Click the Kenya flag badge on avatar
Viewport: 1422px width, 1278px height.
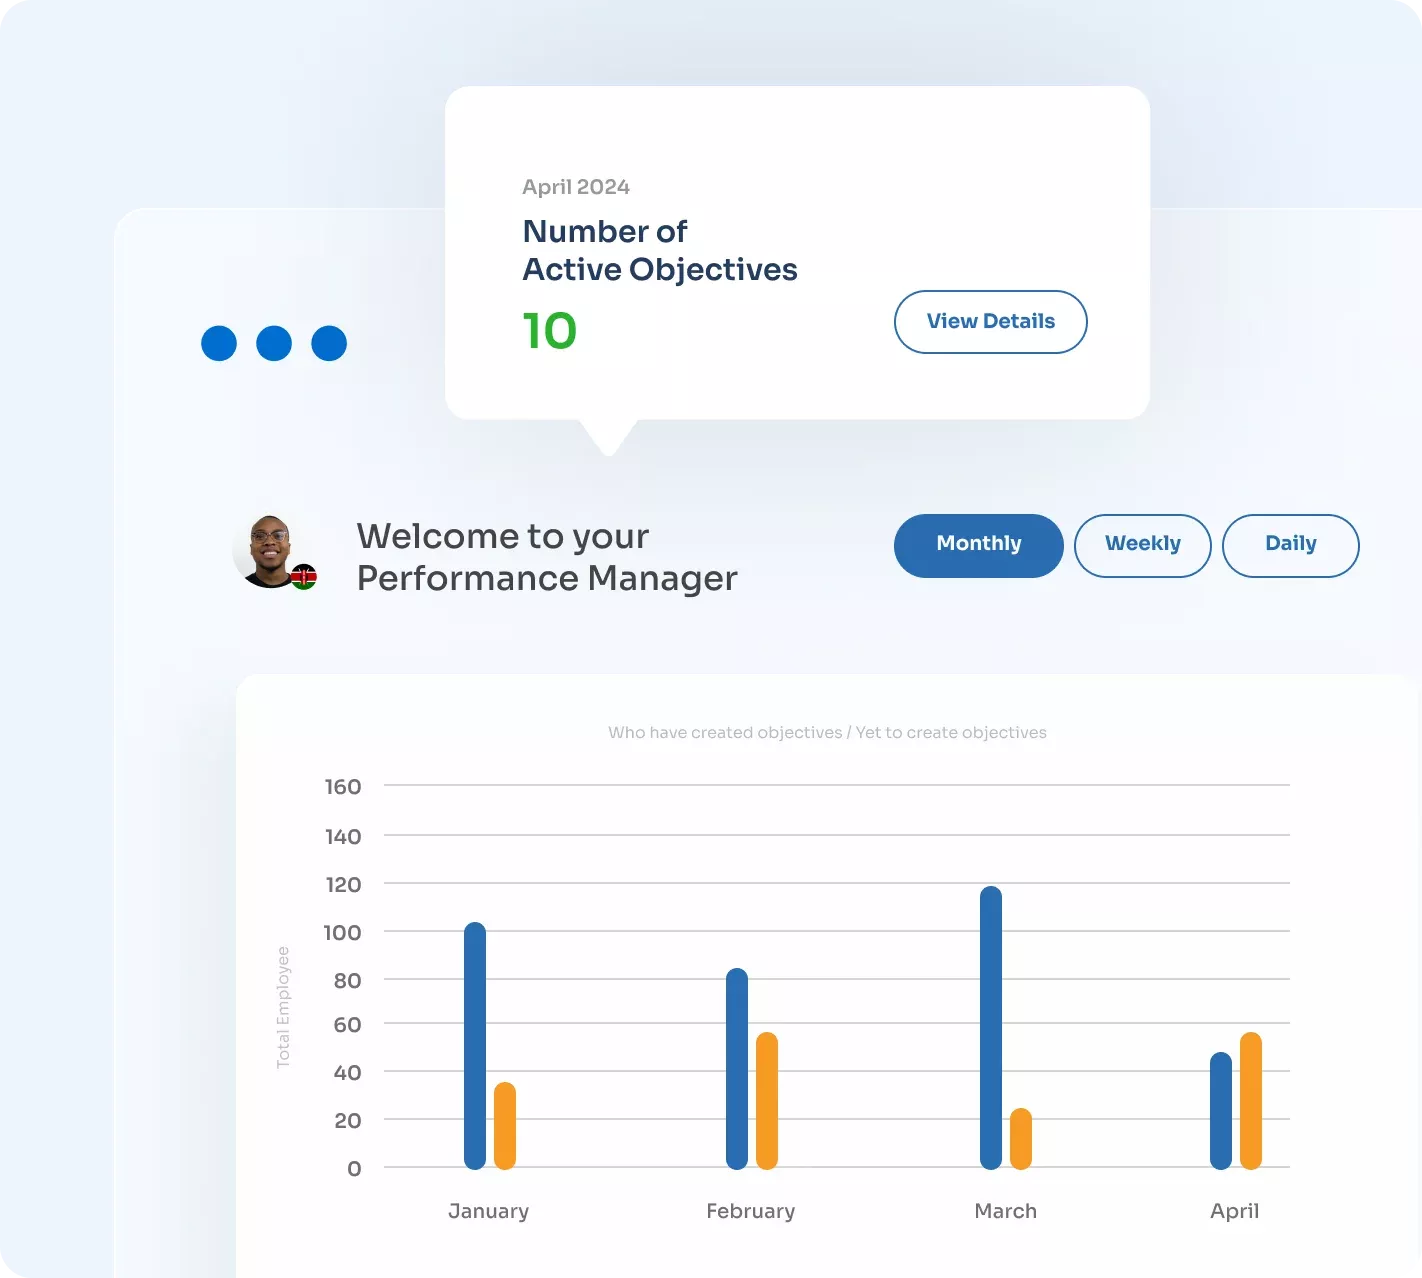304,577
